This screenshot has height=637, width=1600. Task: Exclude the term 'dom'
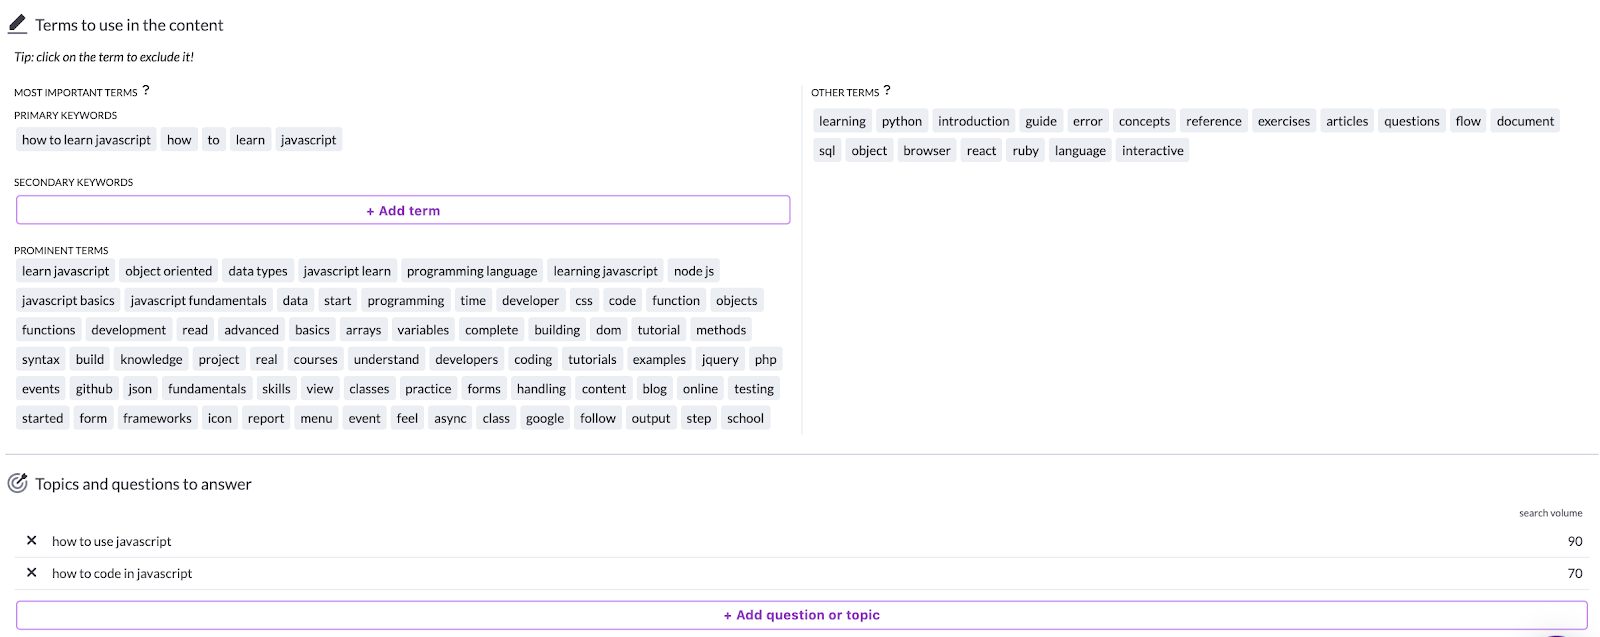click(609, 330)
